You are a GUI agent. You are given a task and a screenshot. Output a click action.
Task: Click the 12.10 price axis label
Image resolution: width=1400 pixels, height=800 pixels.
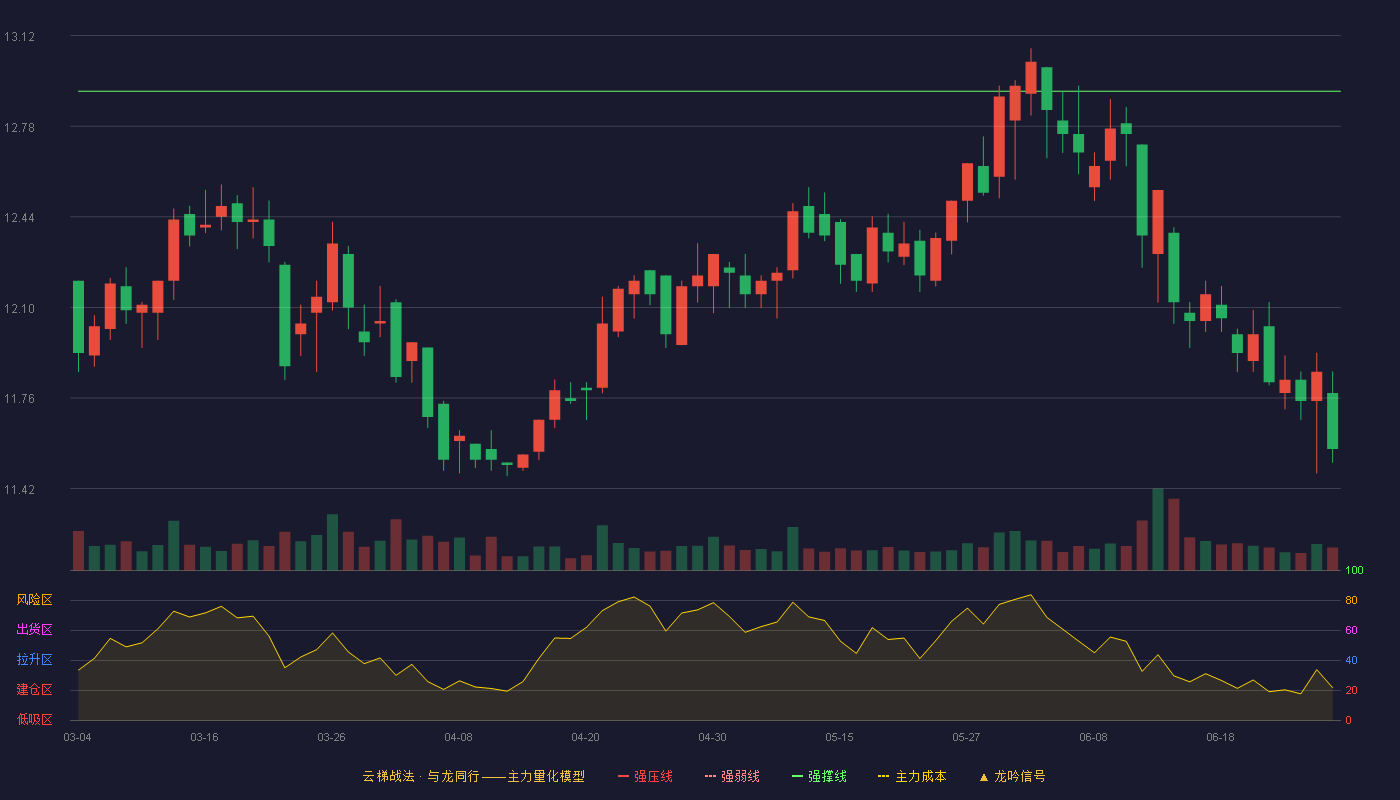pos(19,308)
